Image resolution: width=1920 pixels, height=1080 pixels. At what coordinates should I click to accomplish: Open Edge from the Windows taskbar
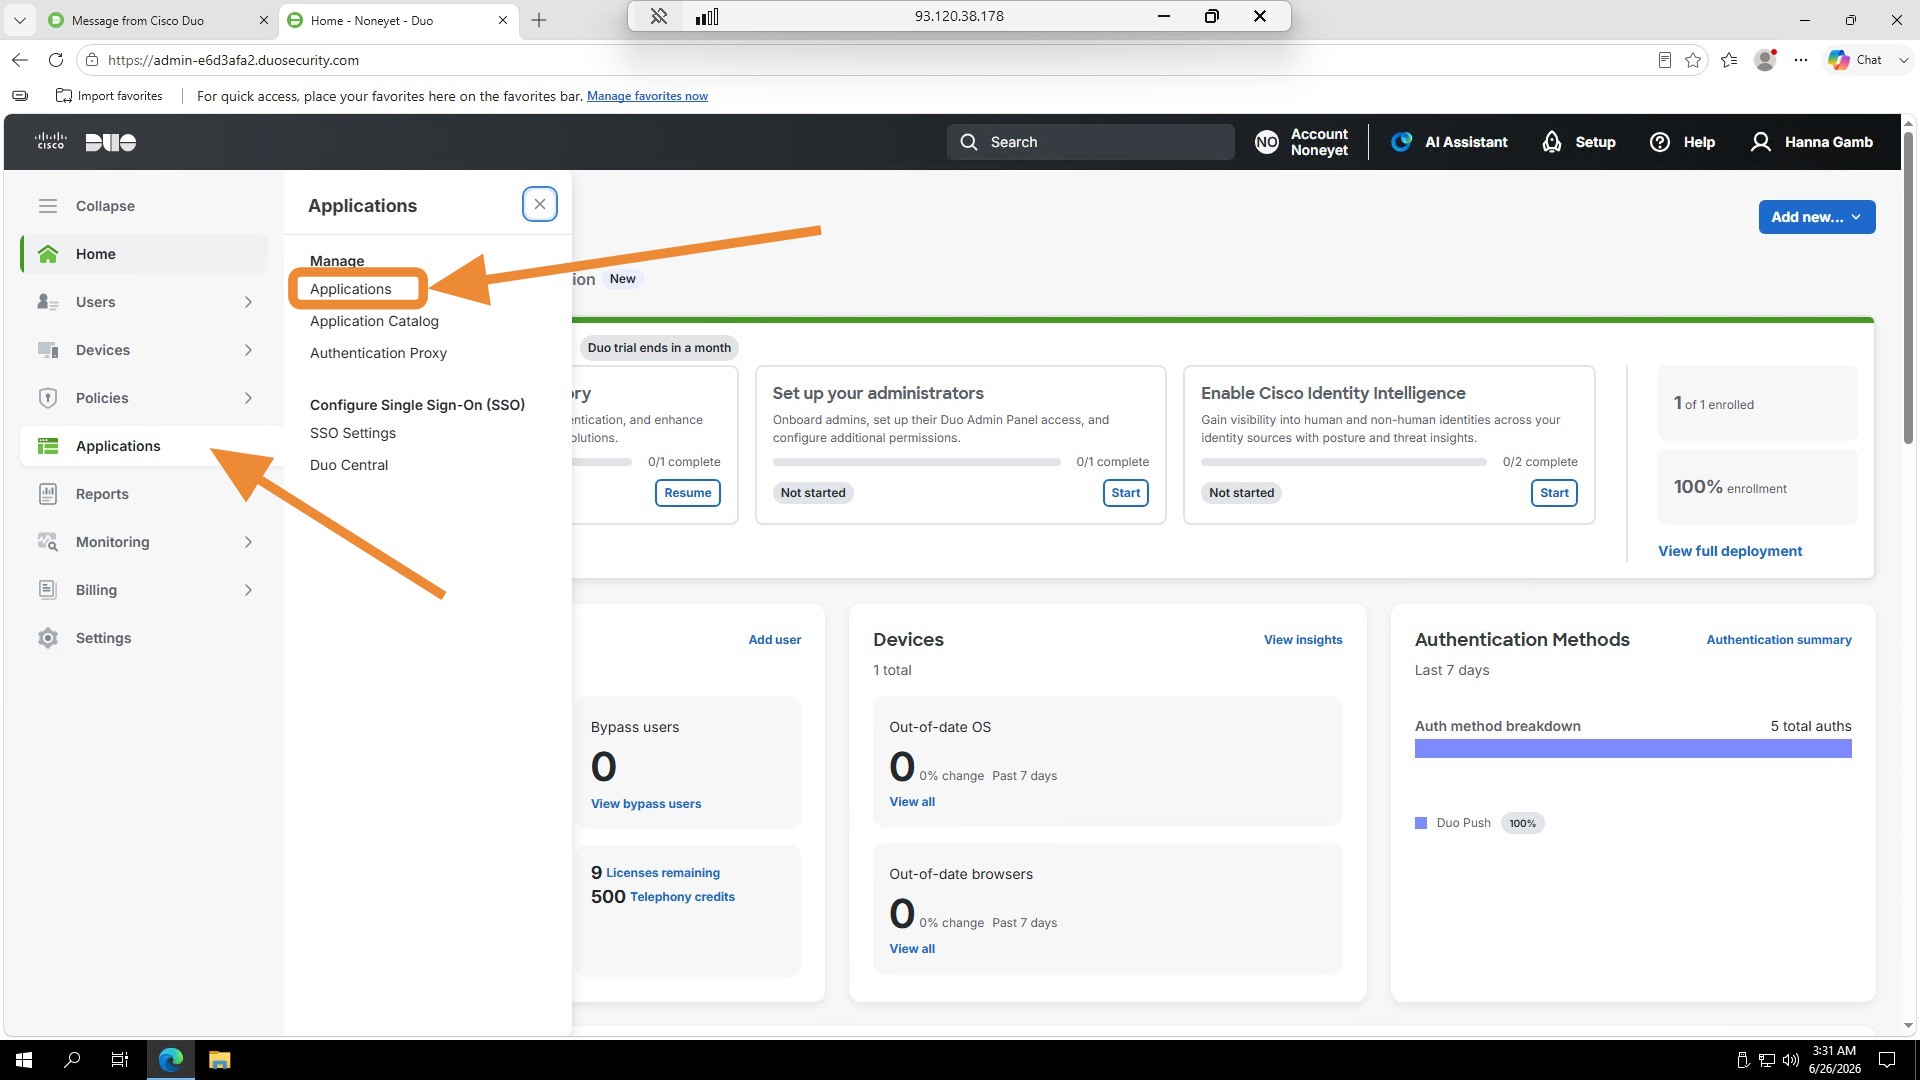click(x=171, y=1060)
